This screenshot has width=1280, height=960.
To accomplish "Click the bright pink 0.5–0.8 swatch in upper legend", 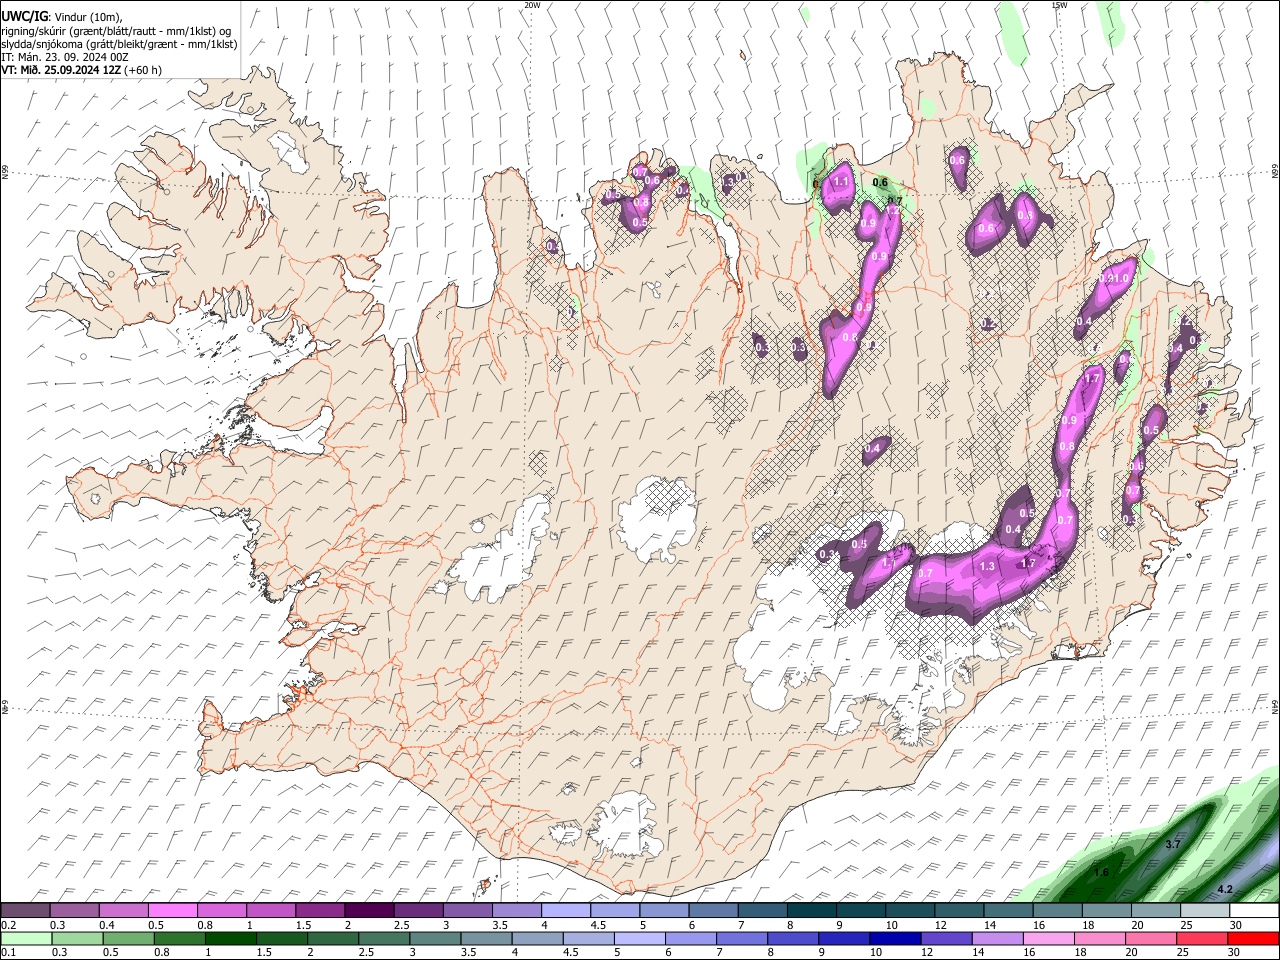I will coord(172,911).
